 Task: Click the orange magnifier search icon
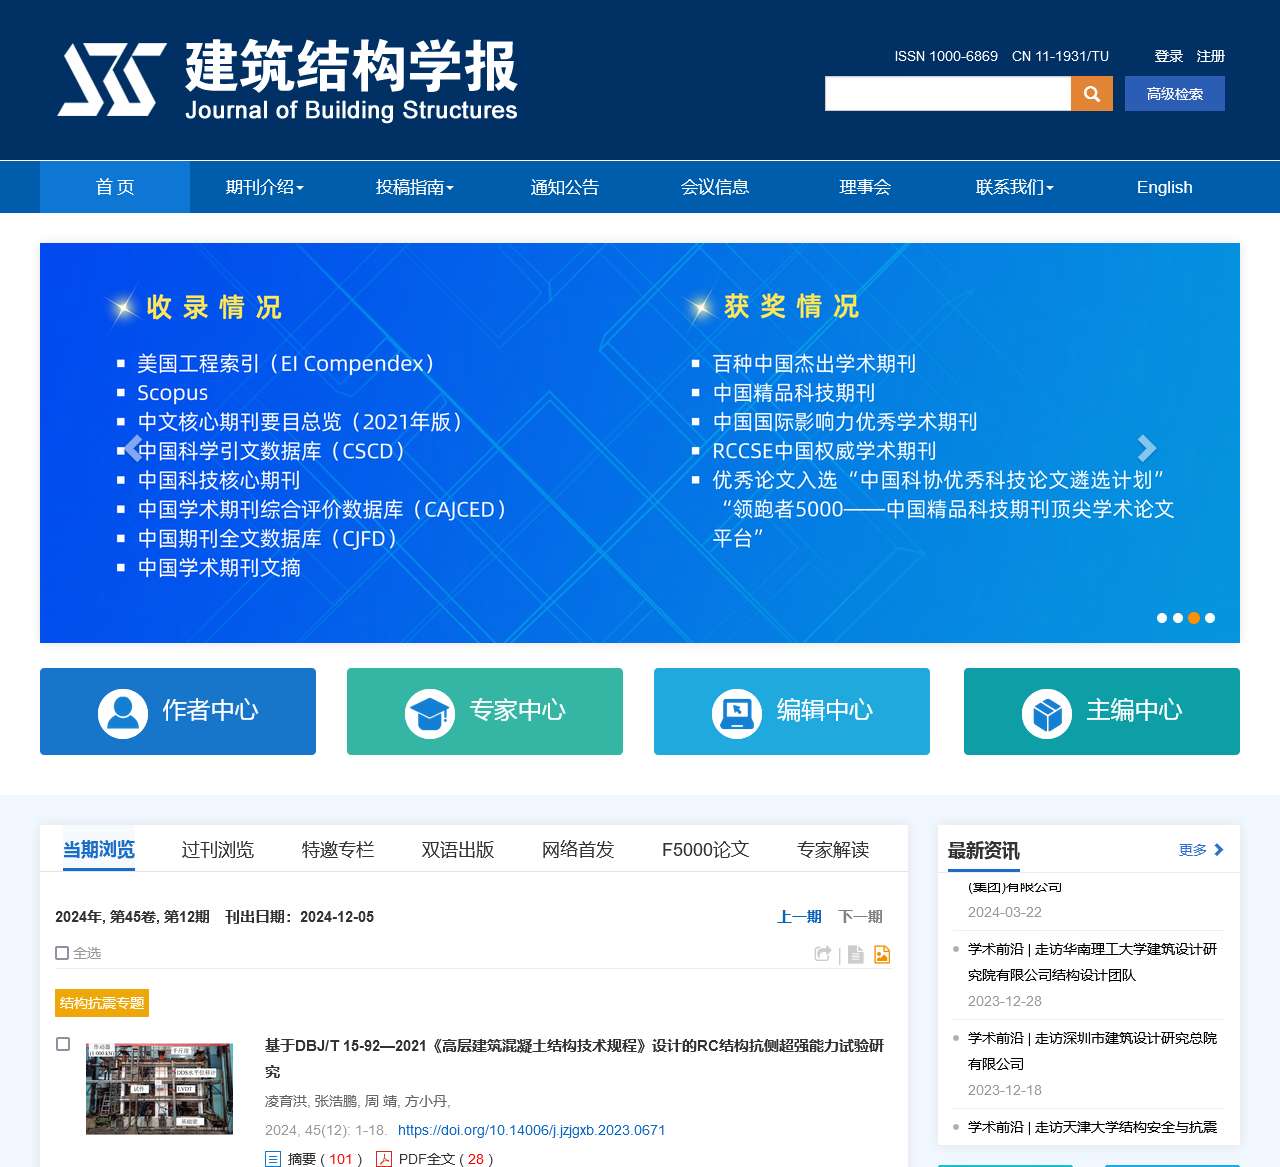[1092, 94]
